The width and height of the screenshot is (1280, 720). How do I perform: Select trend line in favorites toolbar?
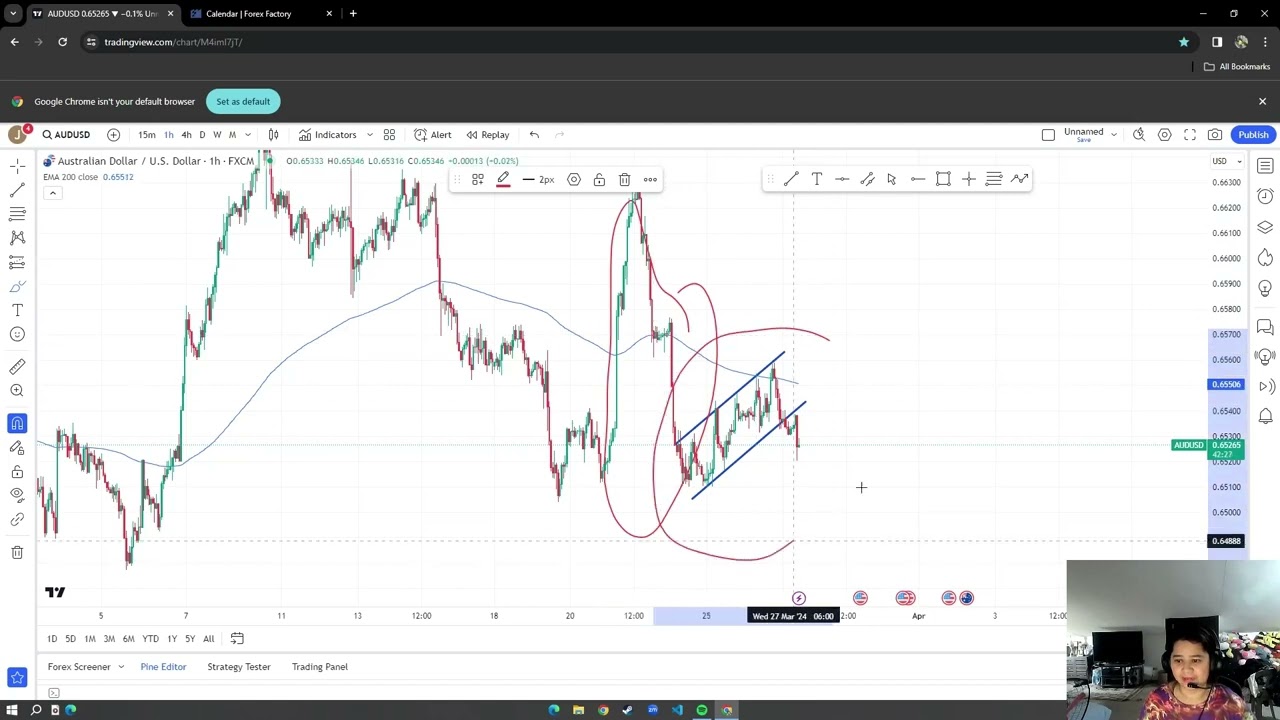pos(791,179)
